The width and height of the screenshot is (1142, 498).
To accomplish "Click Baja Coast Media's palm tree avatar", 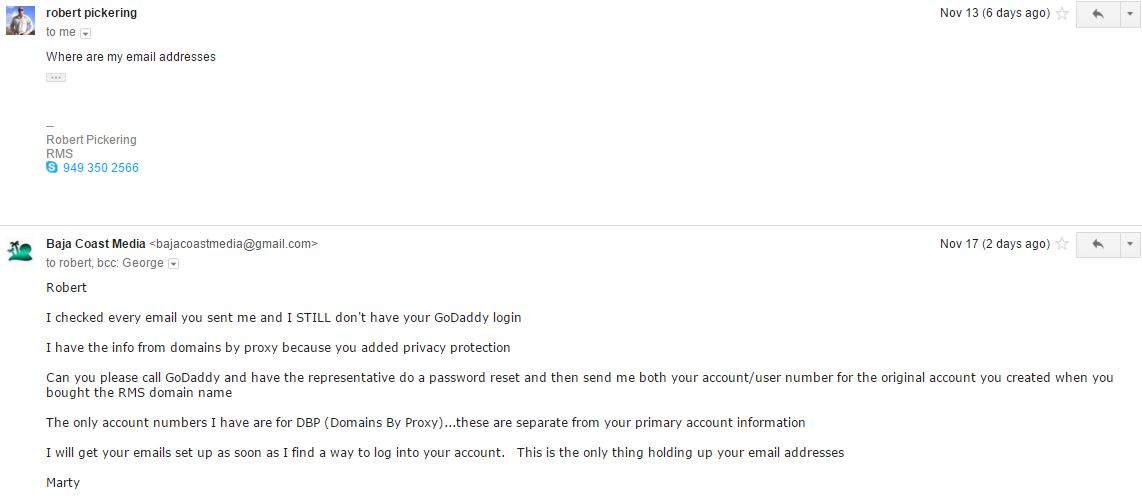I will (x=20, y=251).
